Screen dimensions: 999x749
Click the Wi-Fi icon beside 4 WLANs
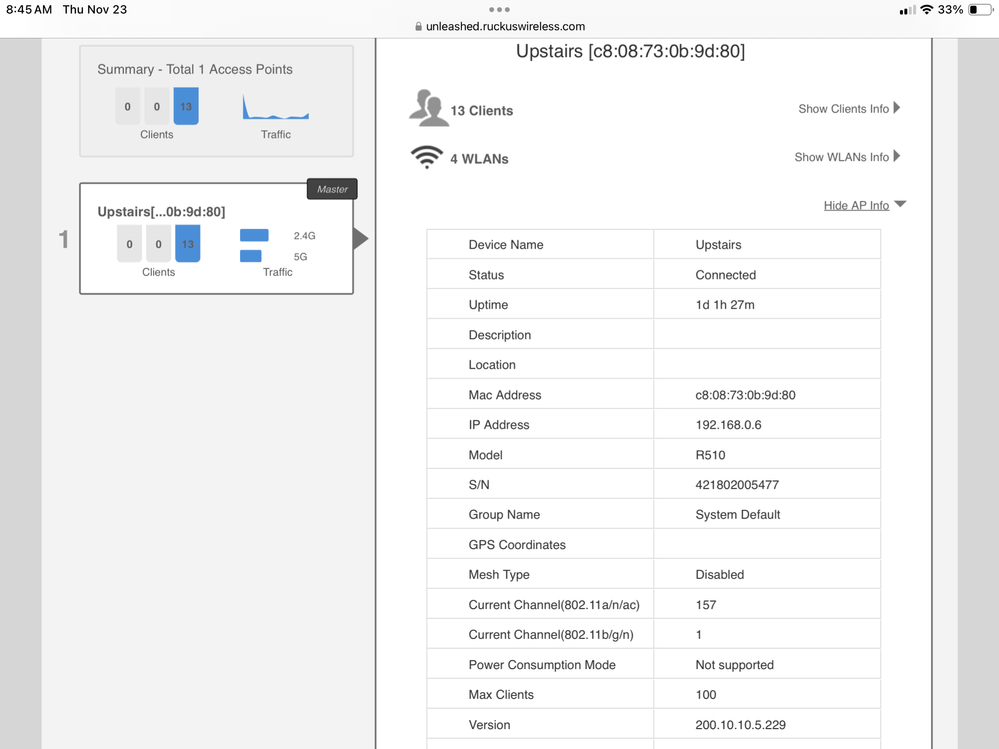click(427, 158)
